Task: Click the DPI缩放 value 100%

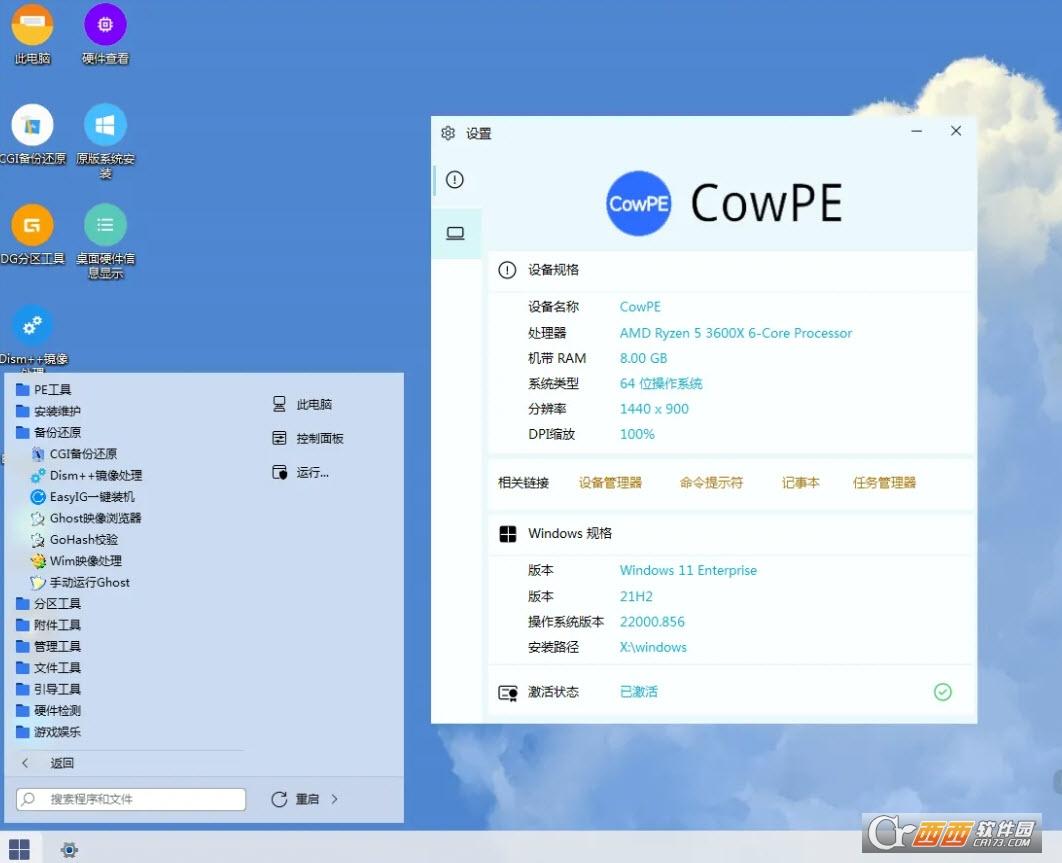Action: tap(637, 434)
